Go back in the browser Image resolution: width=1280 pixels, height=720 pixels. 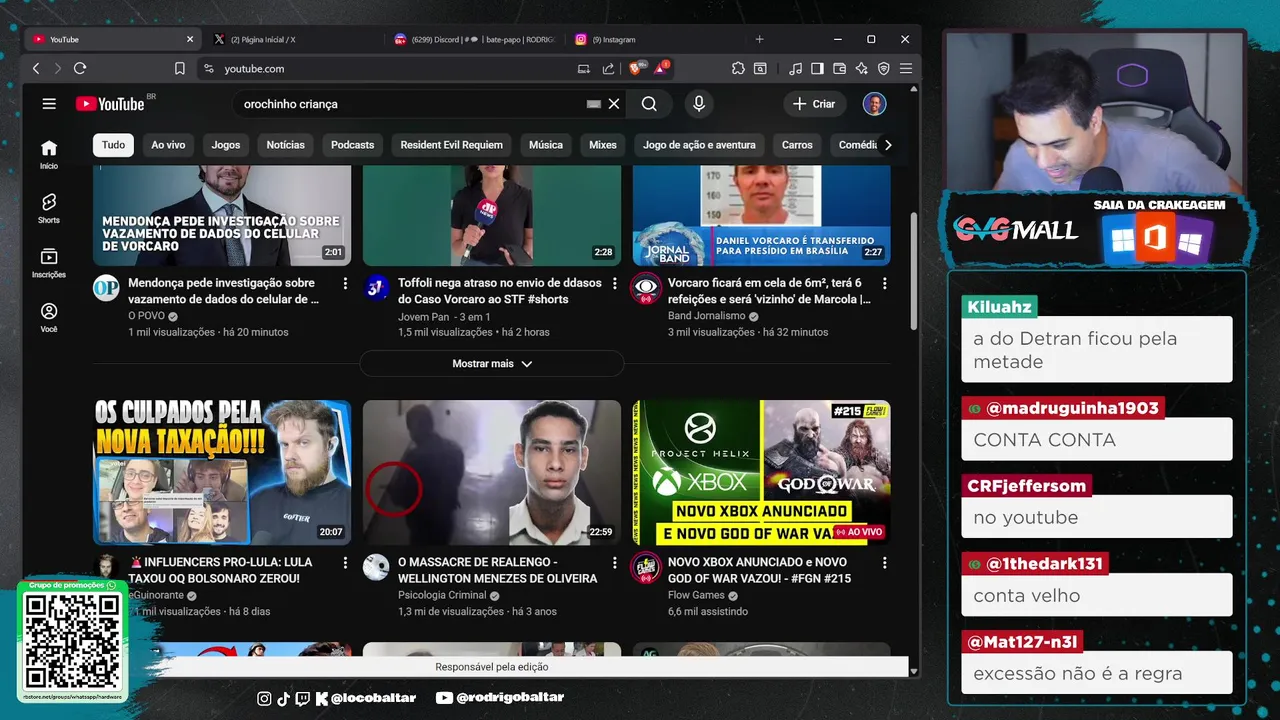[36, 69]
